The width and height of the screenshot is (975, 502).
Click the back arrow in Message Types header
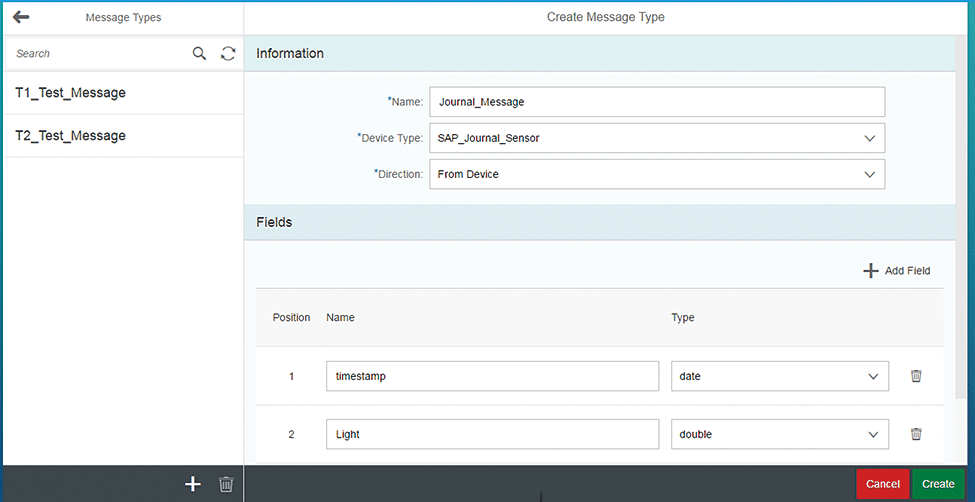[x=21, y=17]
